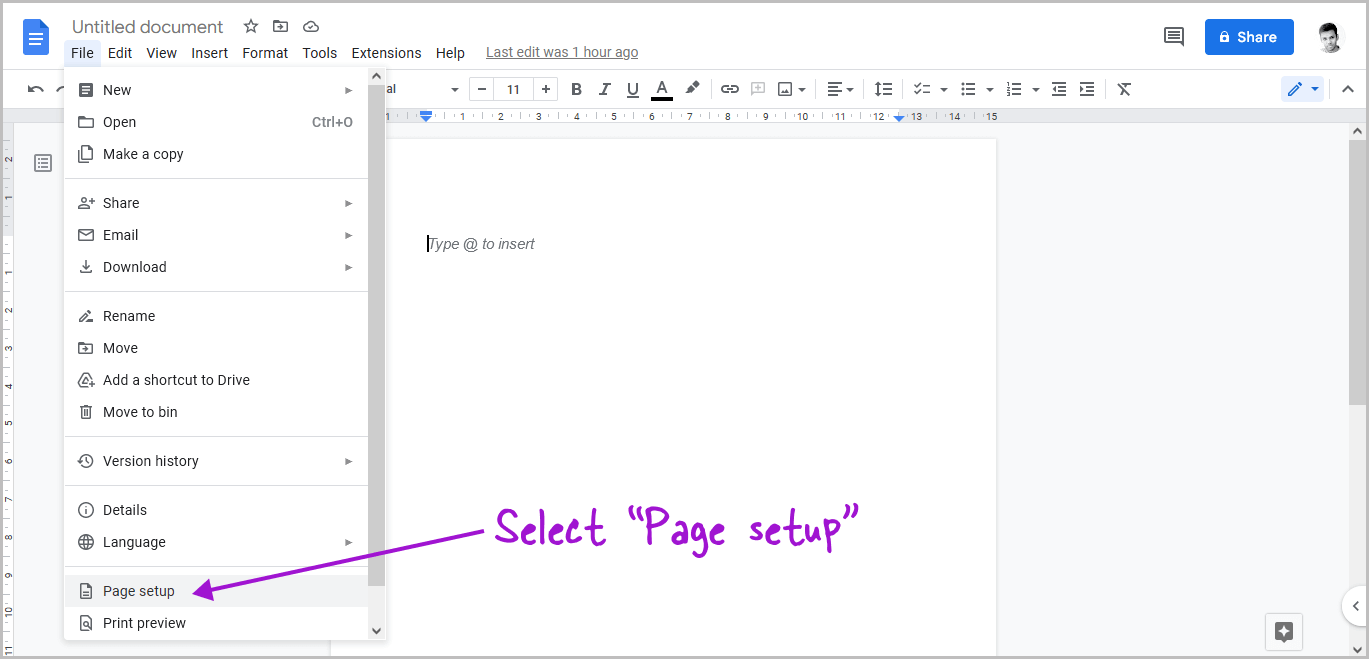Viewport: 1369px width, 659px height.
Task: Open the 'Last edit was 1 hour ago' link
Action: 562,53
